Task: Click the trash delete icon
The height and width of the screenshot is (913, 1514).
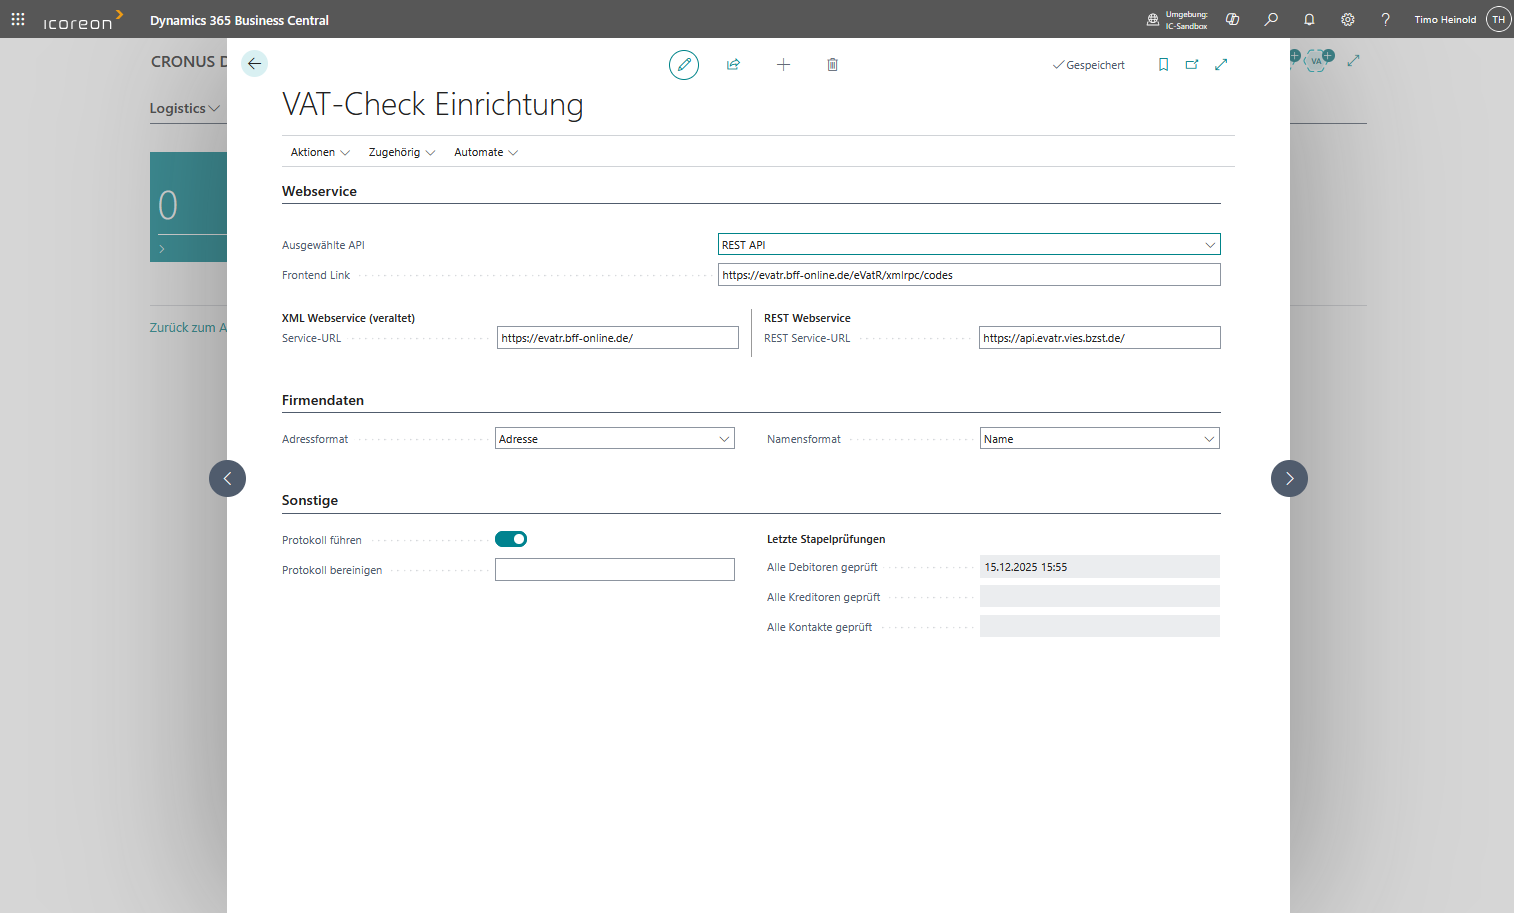Action: click(x=832, y=65)
